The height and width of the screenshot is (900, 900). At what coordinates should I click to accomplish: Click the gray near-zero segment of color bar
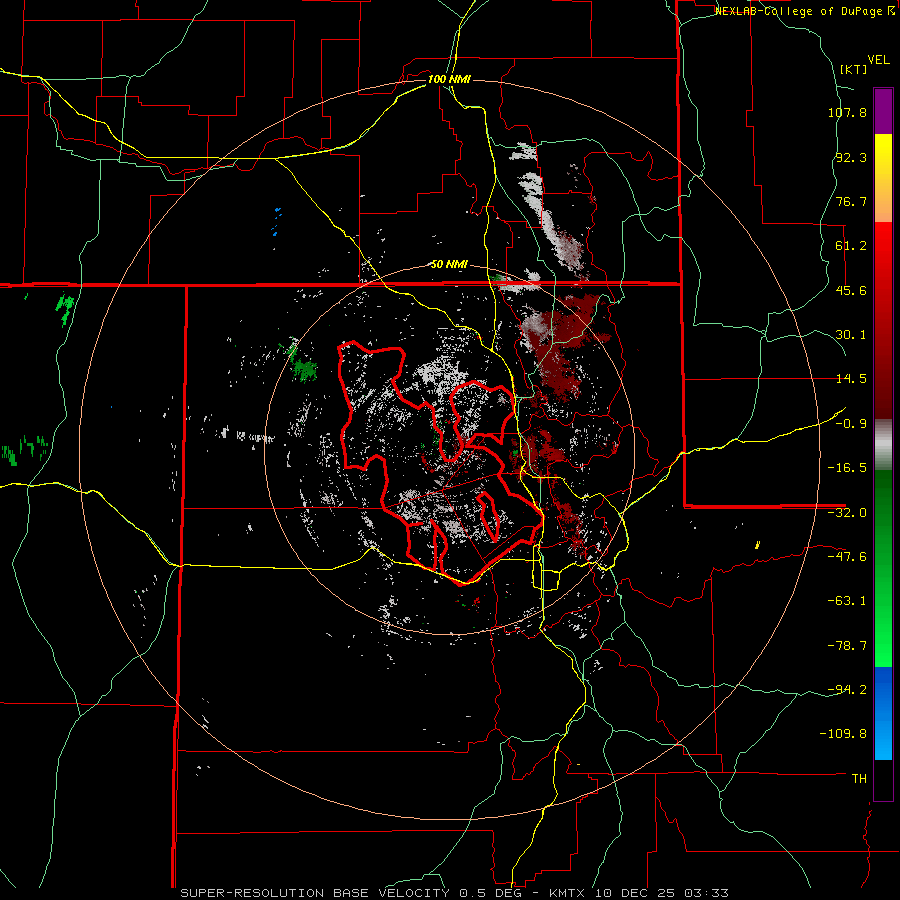883,445
